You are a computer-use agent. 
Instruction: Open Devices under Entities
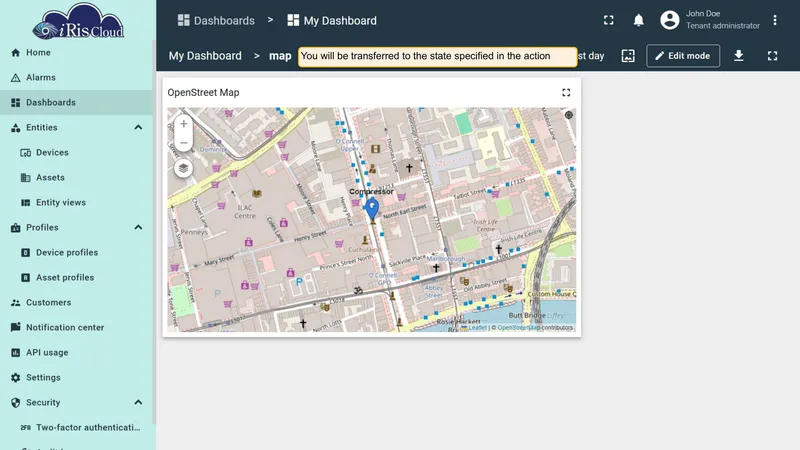[x=77, y=153]
